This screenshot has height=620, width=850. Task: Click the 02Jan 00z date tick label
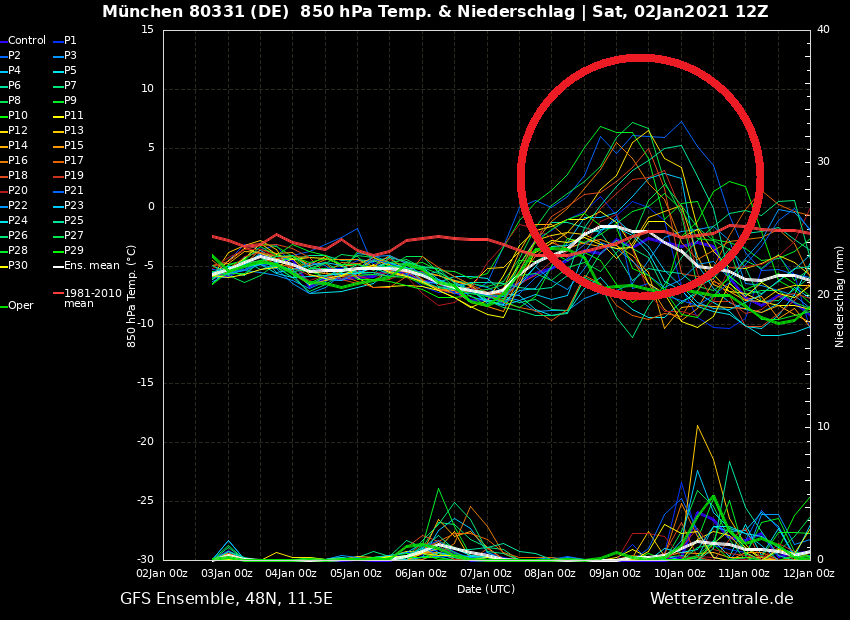[x=162, y=574]
